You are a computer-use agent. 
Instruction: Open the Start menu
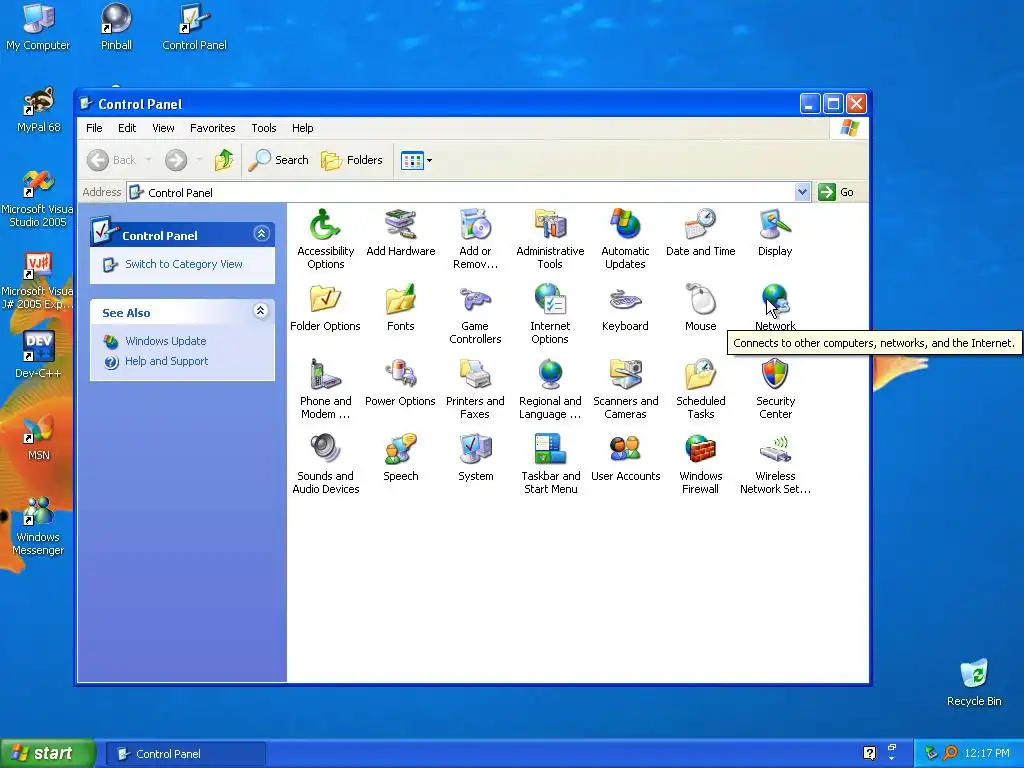pos(48,753)
